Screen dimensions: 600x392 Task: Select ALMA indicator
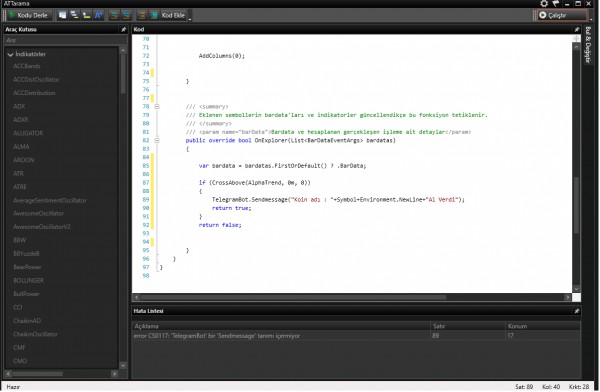[x=21, y=146]
